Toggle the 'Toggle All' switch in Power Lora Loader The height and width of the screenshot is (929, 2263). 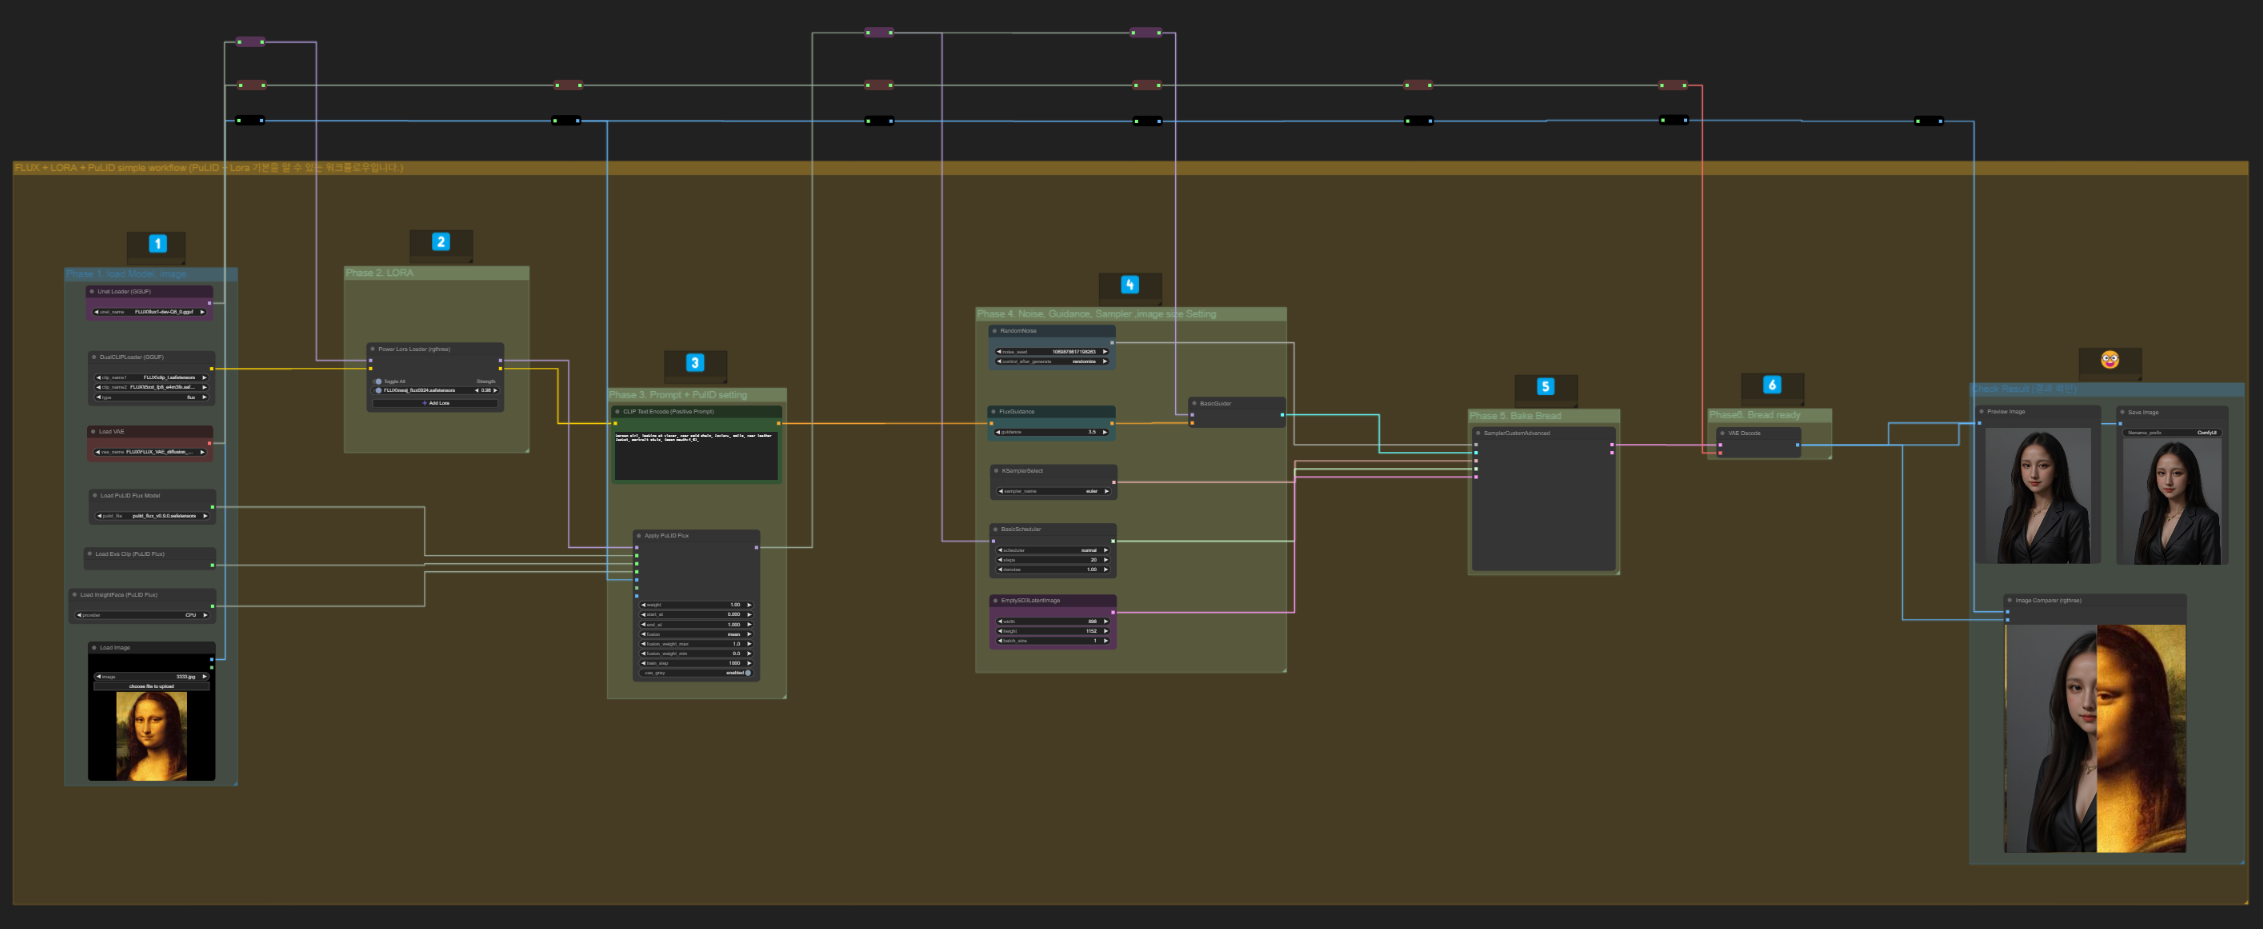pos(378,381)
